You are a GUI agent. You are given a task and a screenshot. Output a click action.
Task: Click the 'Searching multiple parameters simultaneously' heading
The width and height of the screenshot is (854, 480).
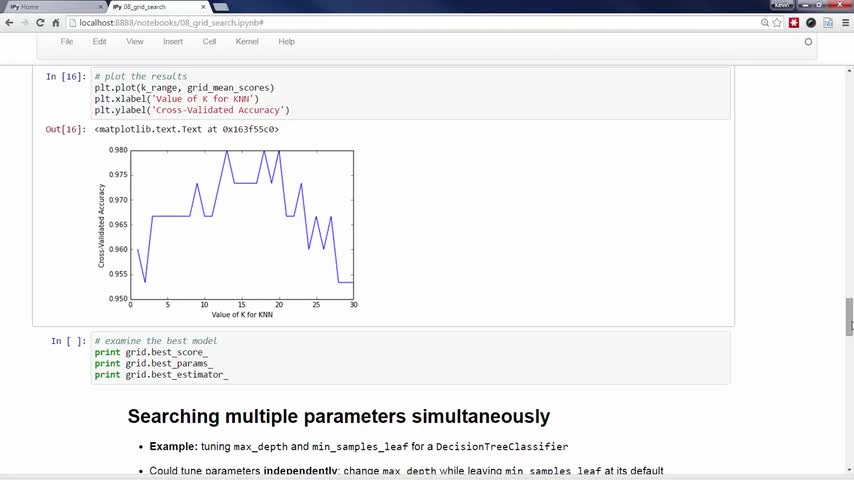pos(339,416)
